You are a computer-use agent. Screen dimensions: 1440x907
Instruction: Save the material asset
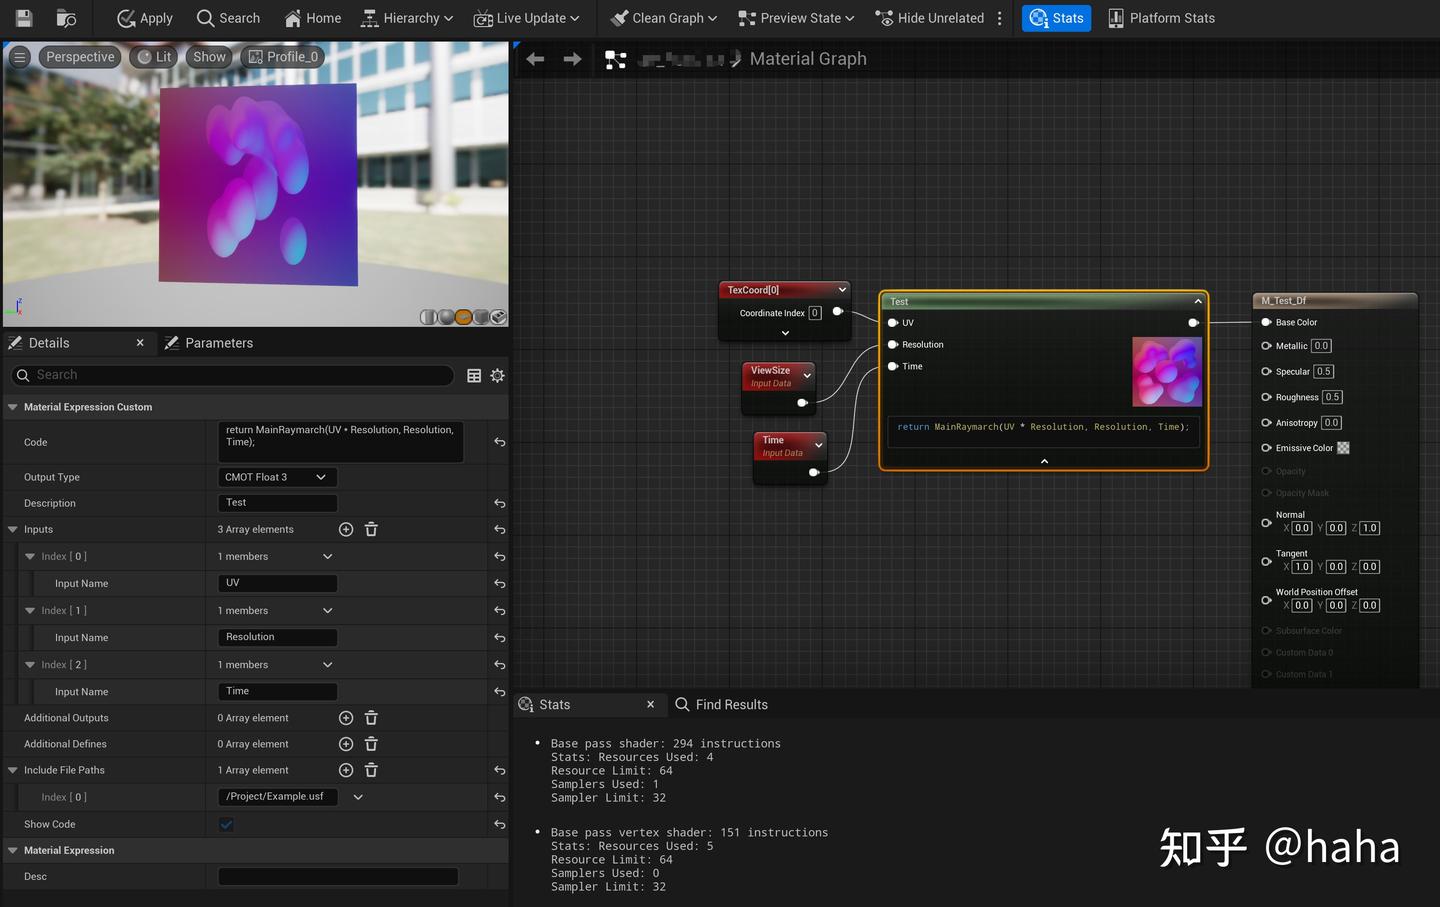22,17
